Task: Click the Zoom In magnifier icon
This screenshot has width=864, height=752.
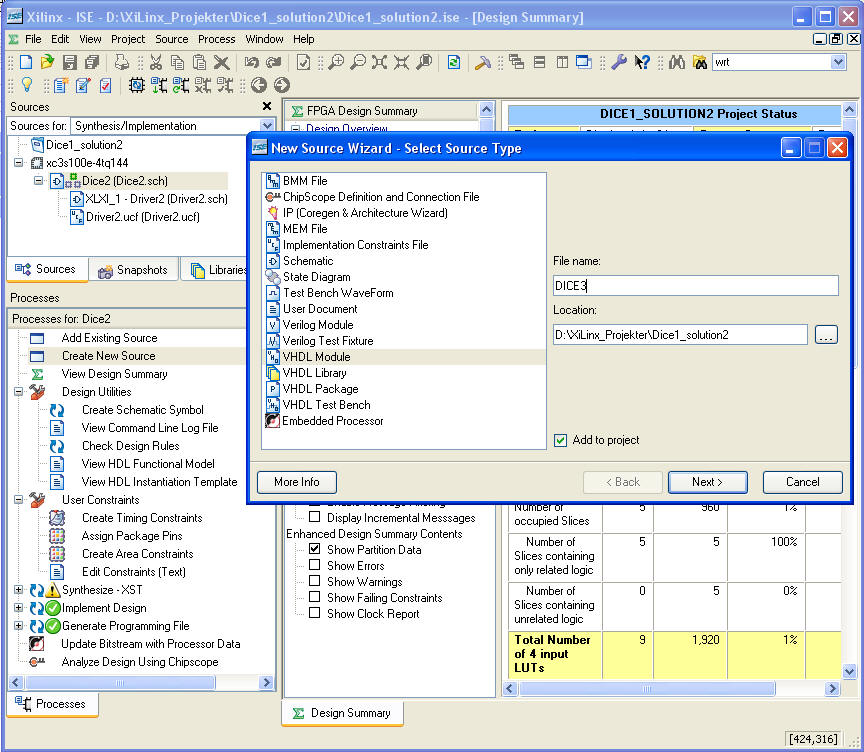Action: click(x=336, y=62)
